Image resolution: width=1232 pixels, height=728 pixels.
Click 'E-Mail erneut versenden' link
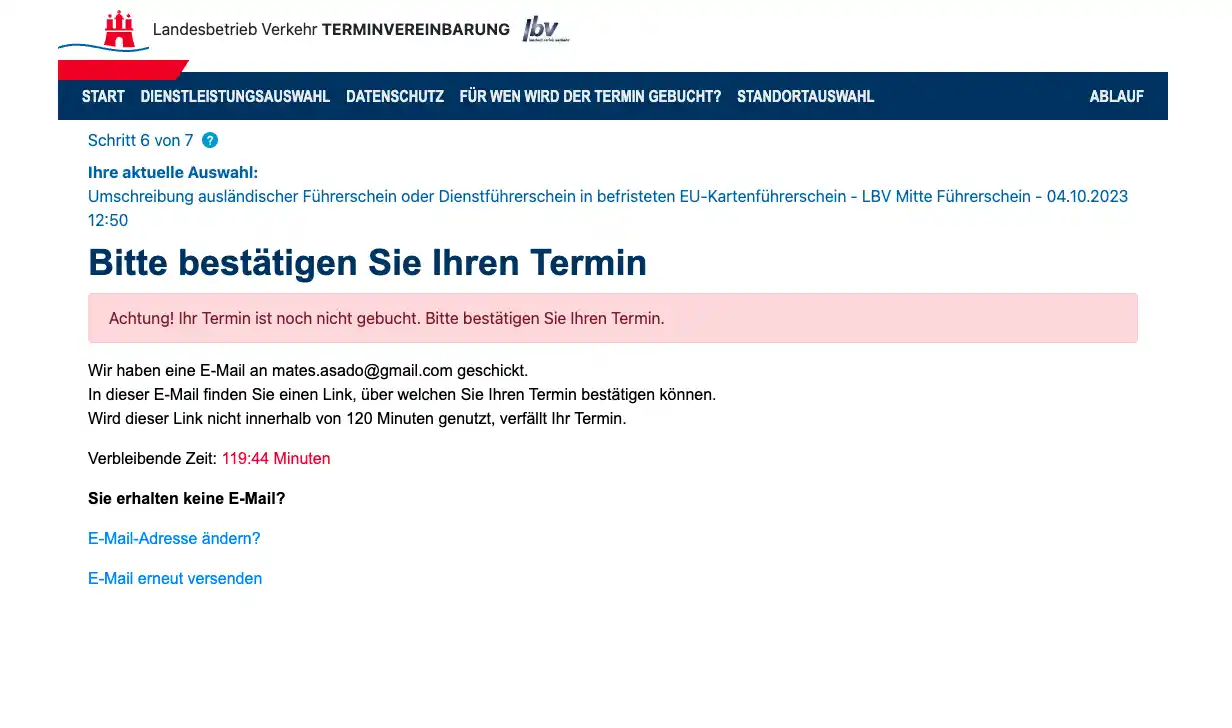point(175,579)
